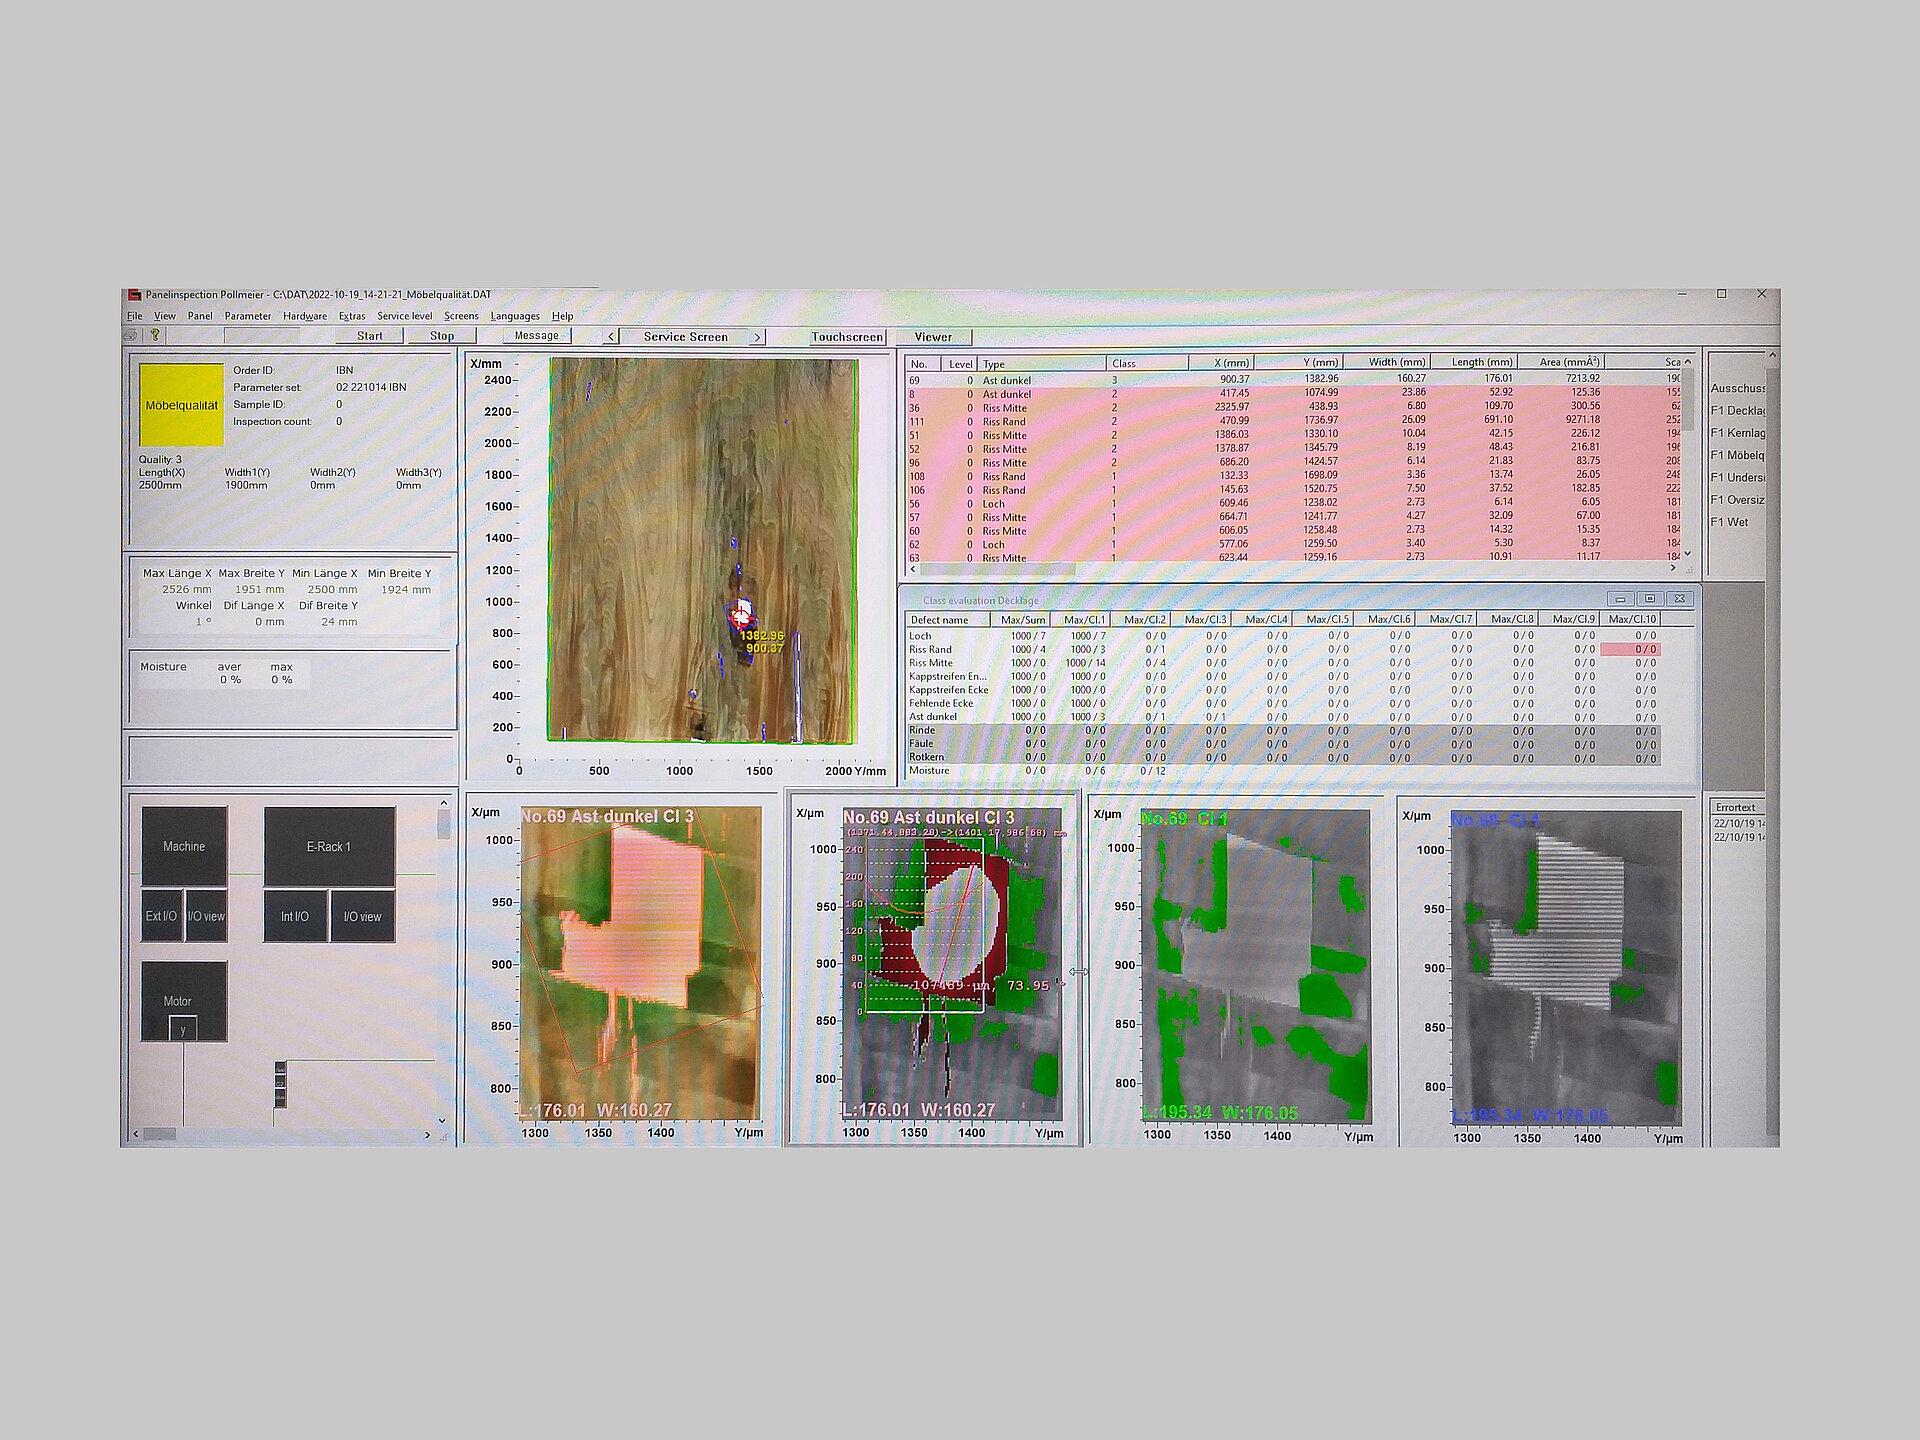1920x1440 pixels.
Task: Select the Ext I/O block
Action: [x=161, y=916]
